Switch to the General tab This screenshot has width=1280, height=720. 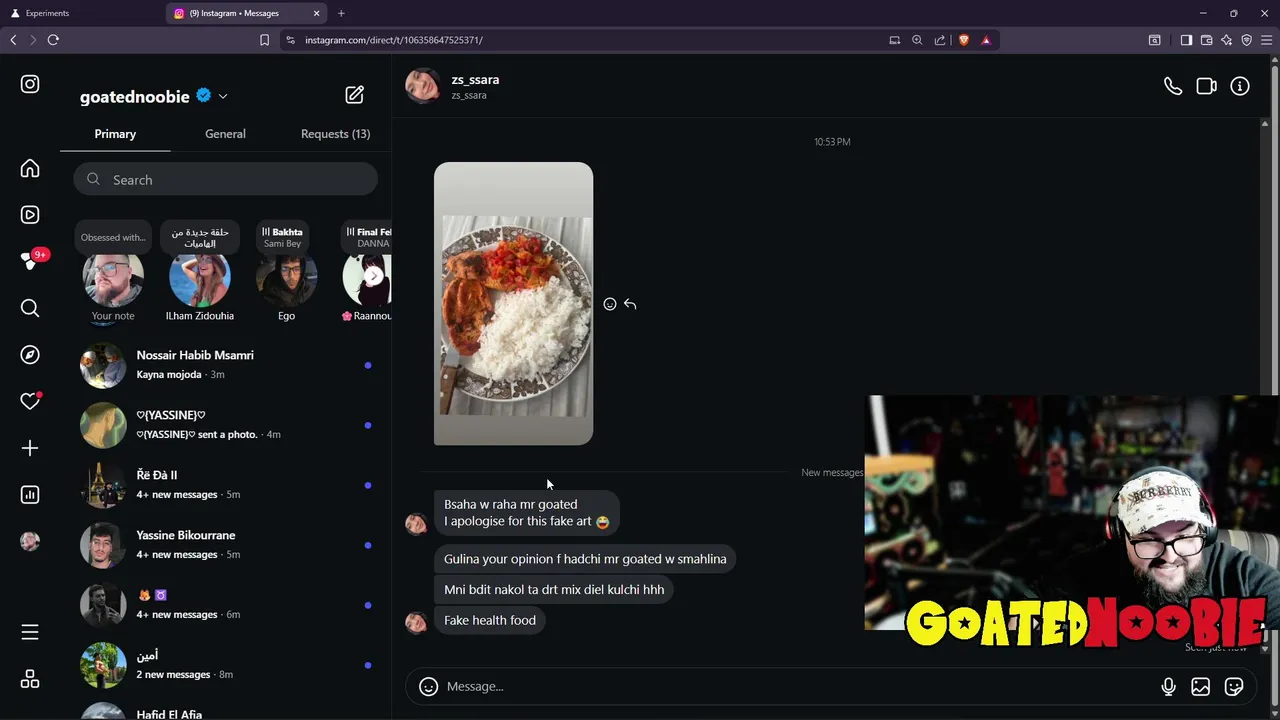(225, 134)
